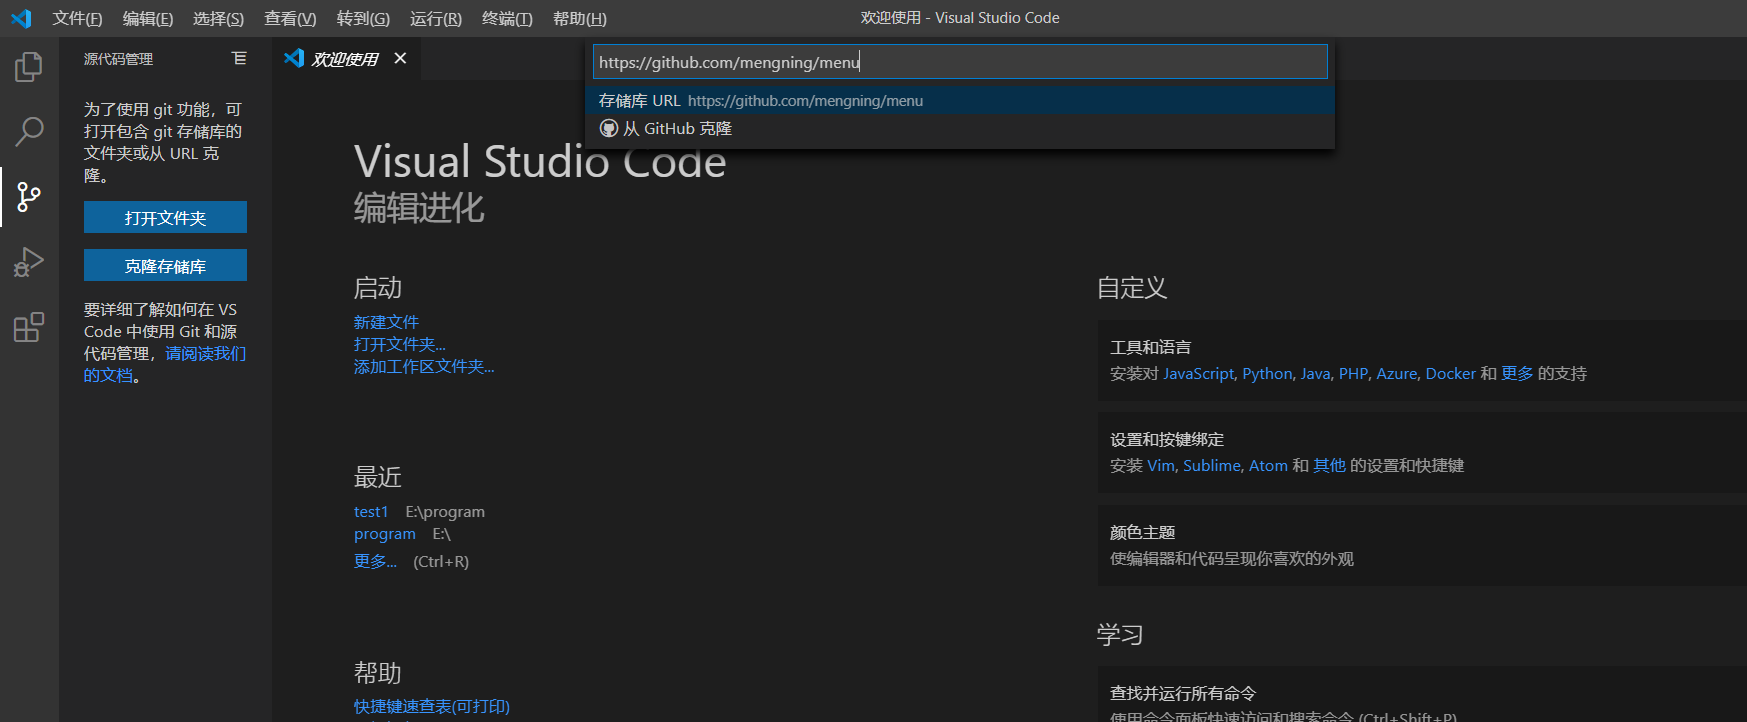Open the Extensions view in activity bar
Image resolution: width=1747 pixels, height=722 pixels.
coord(29,327)
